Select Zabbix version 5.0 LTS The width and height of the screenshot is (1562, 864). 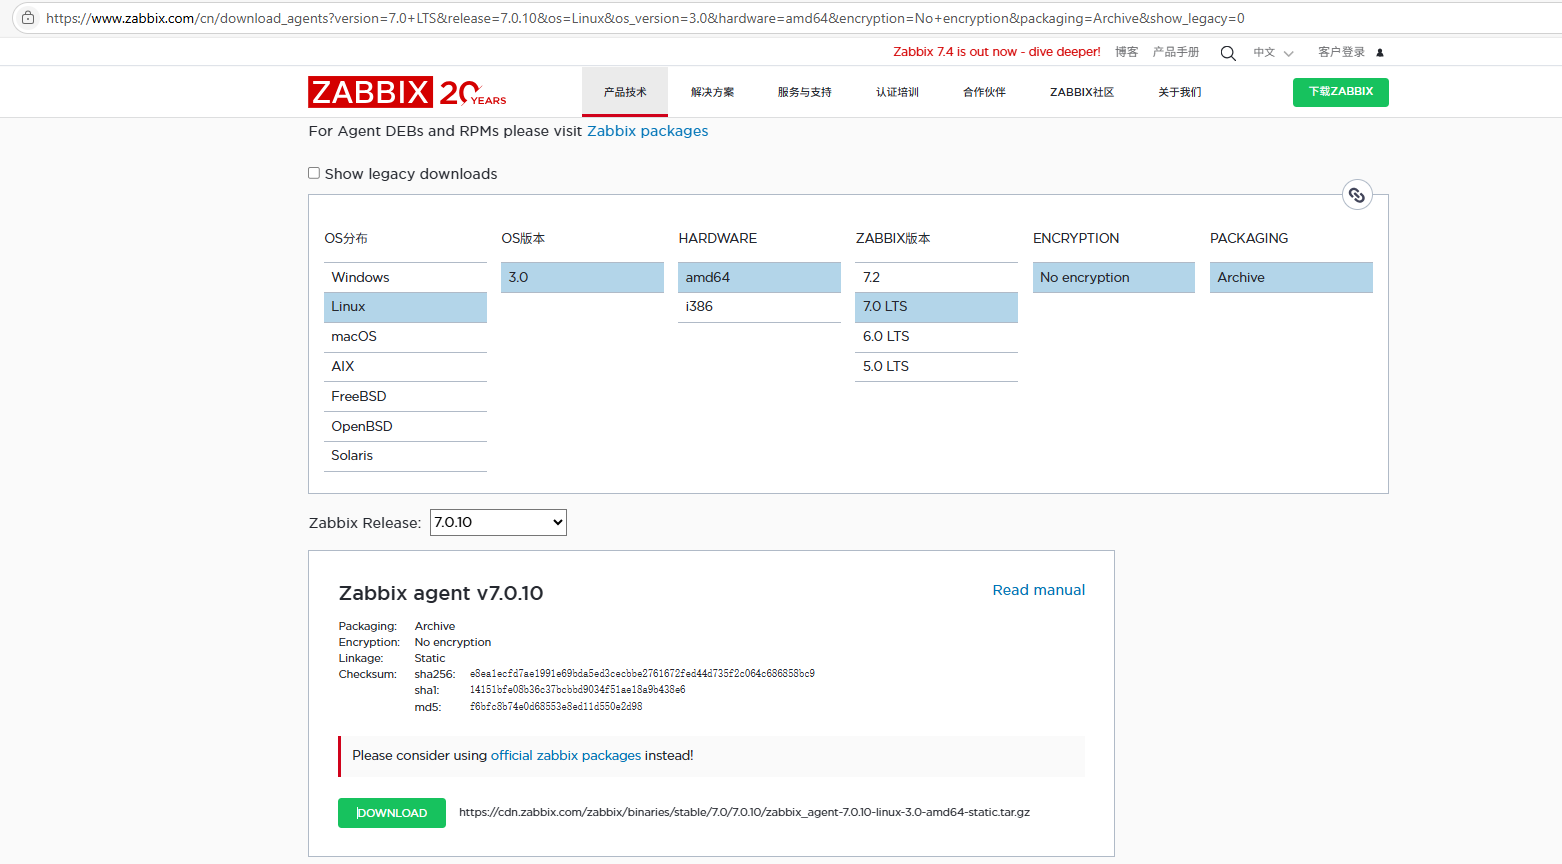936,367
